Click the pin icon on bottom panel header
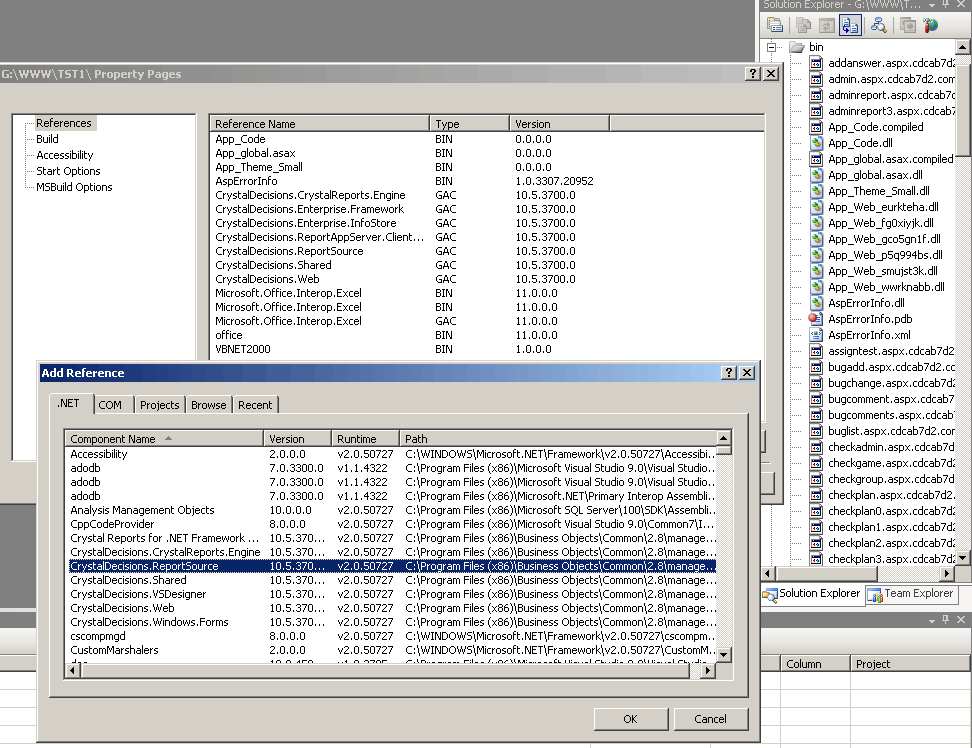Screen dimensions: 972x748 pyautogui.click(x=945, y=620)
